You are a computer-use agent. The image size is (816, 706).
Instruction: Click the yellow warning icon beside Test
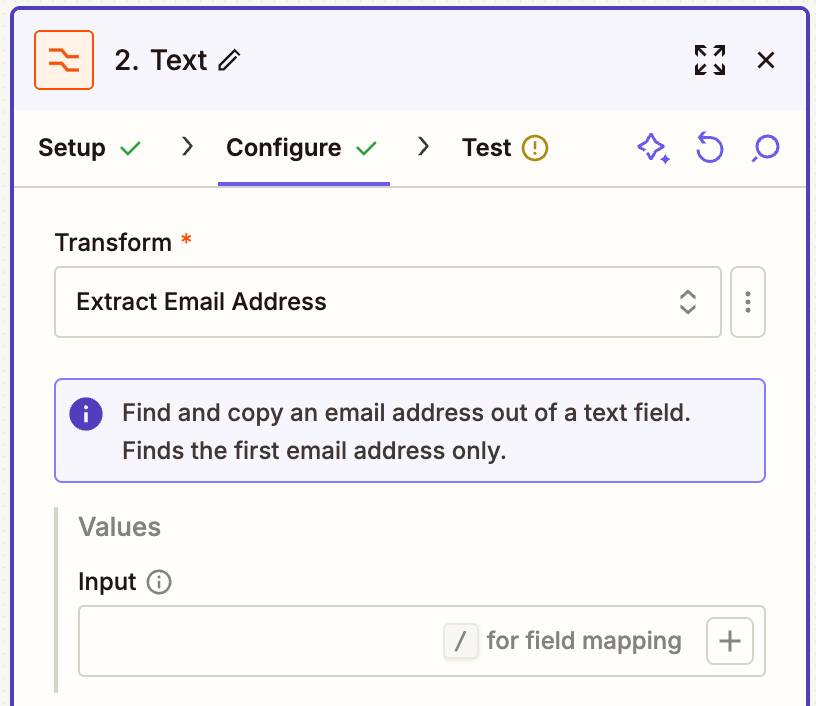click(x=535, y=148)
